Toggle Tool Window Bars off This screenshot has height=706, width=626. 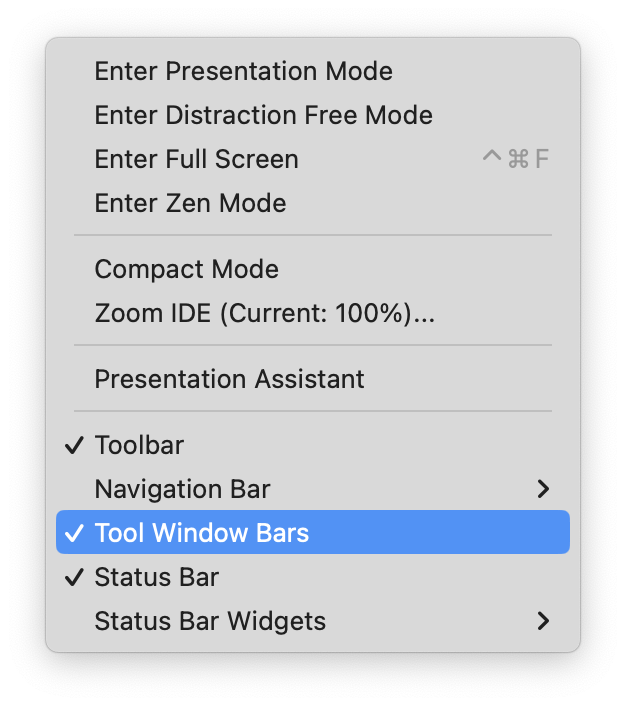pyautogui.click(x=201, y=534)
